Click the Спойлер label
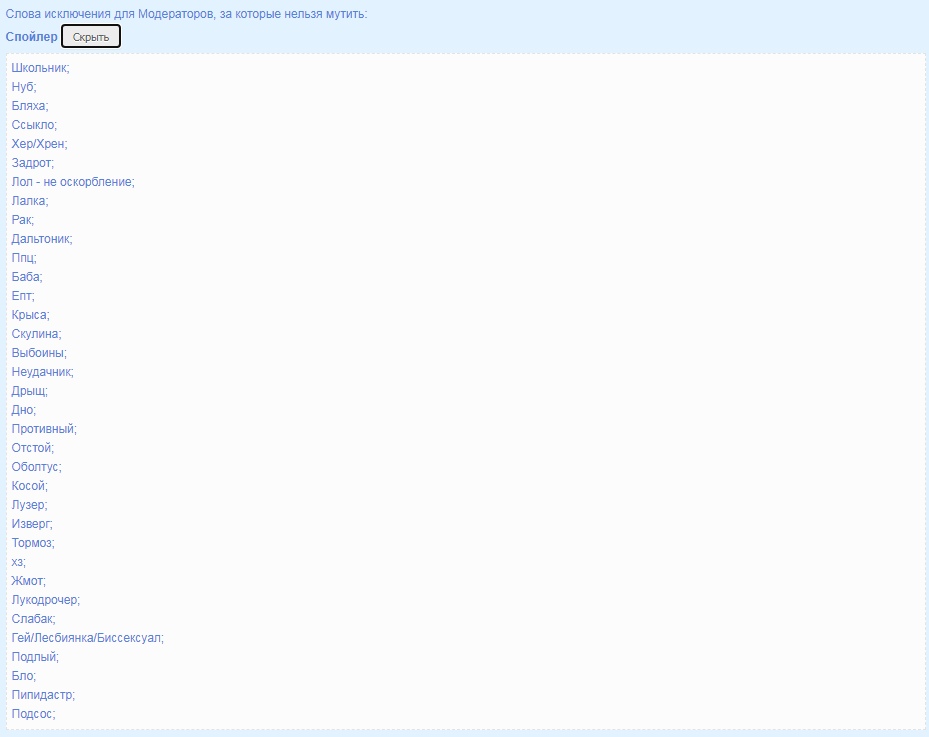The image size is (929, 737). [x=32, y=37]
